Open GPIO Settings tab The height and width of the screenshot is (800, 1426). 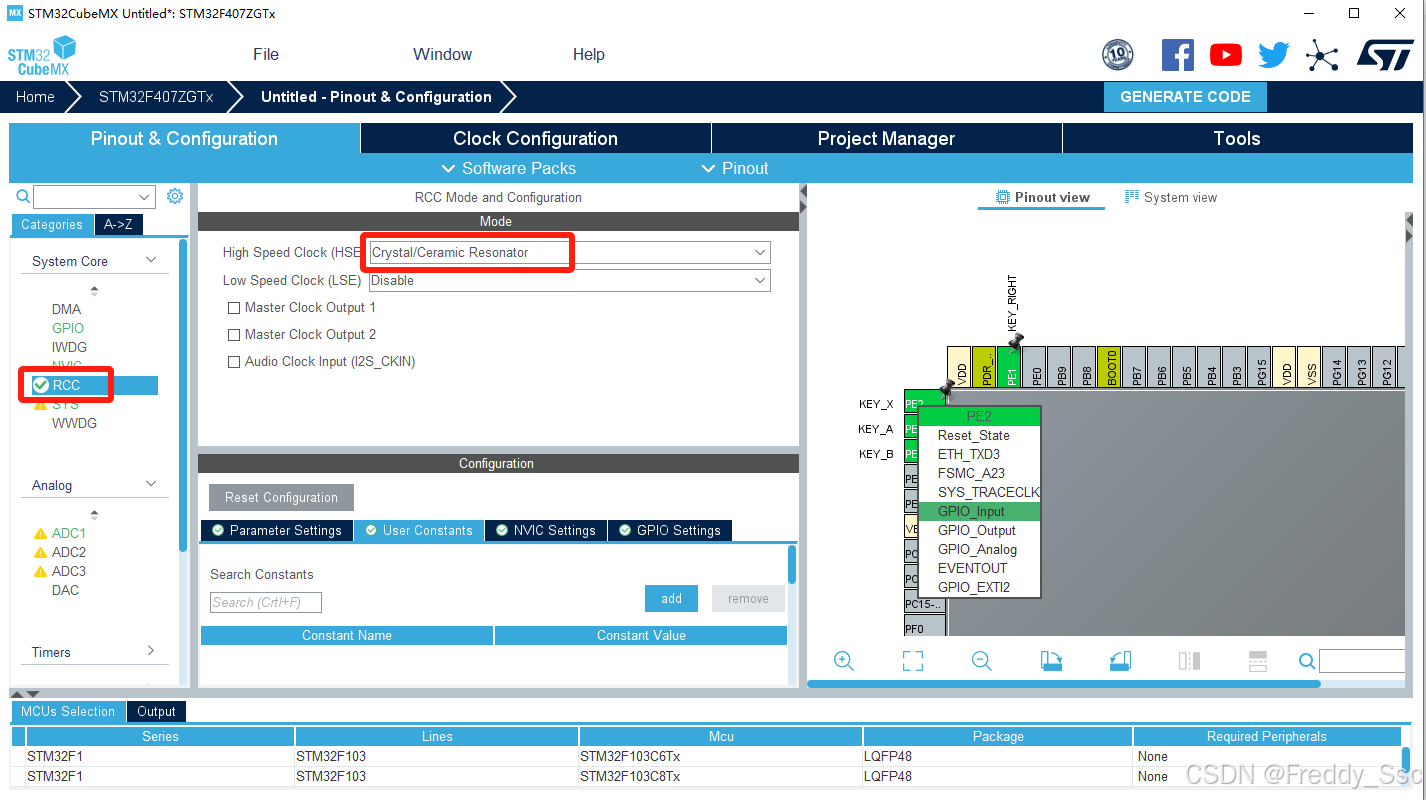tap(670, 531)
